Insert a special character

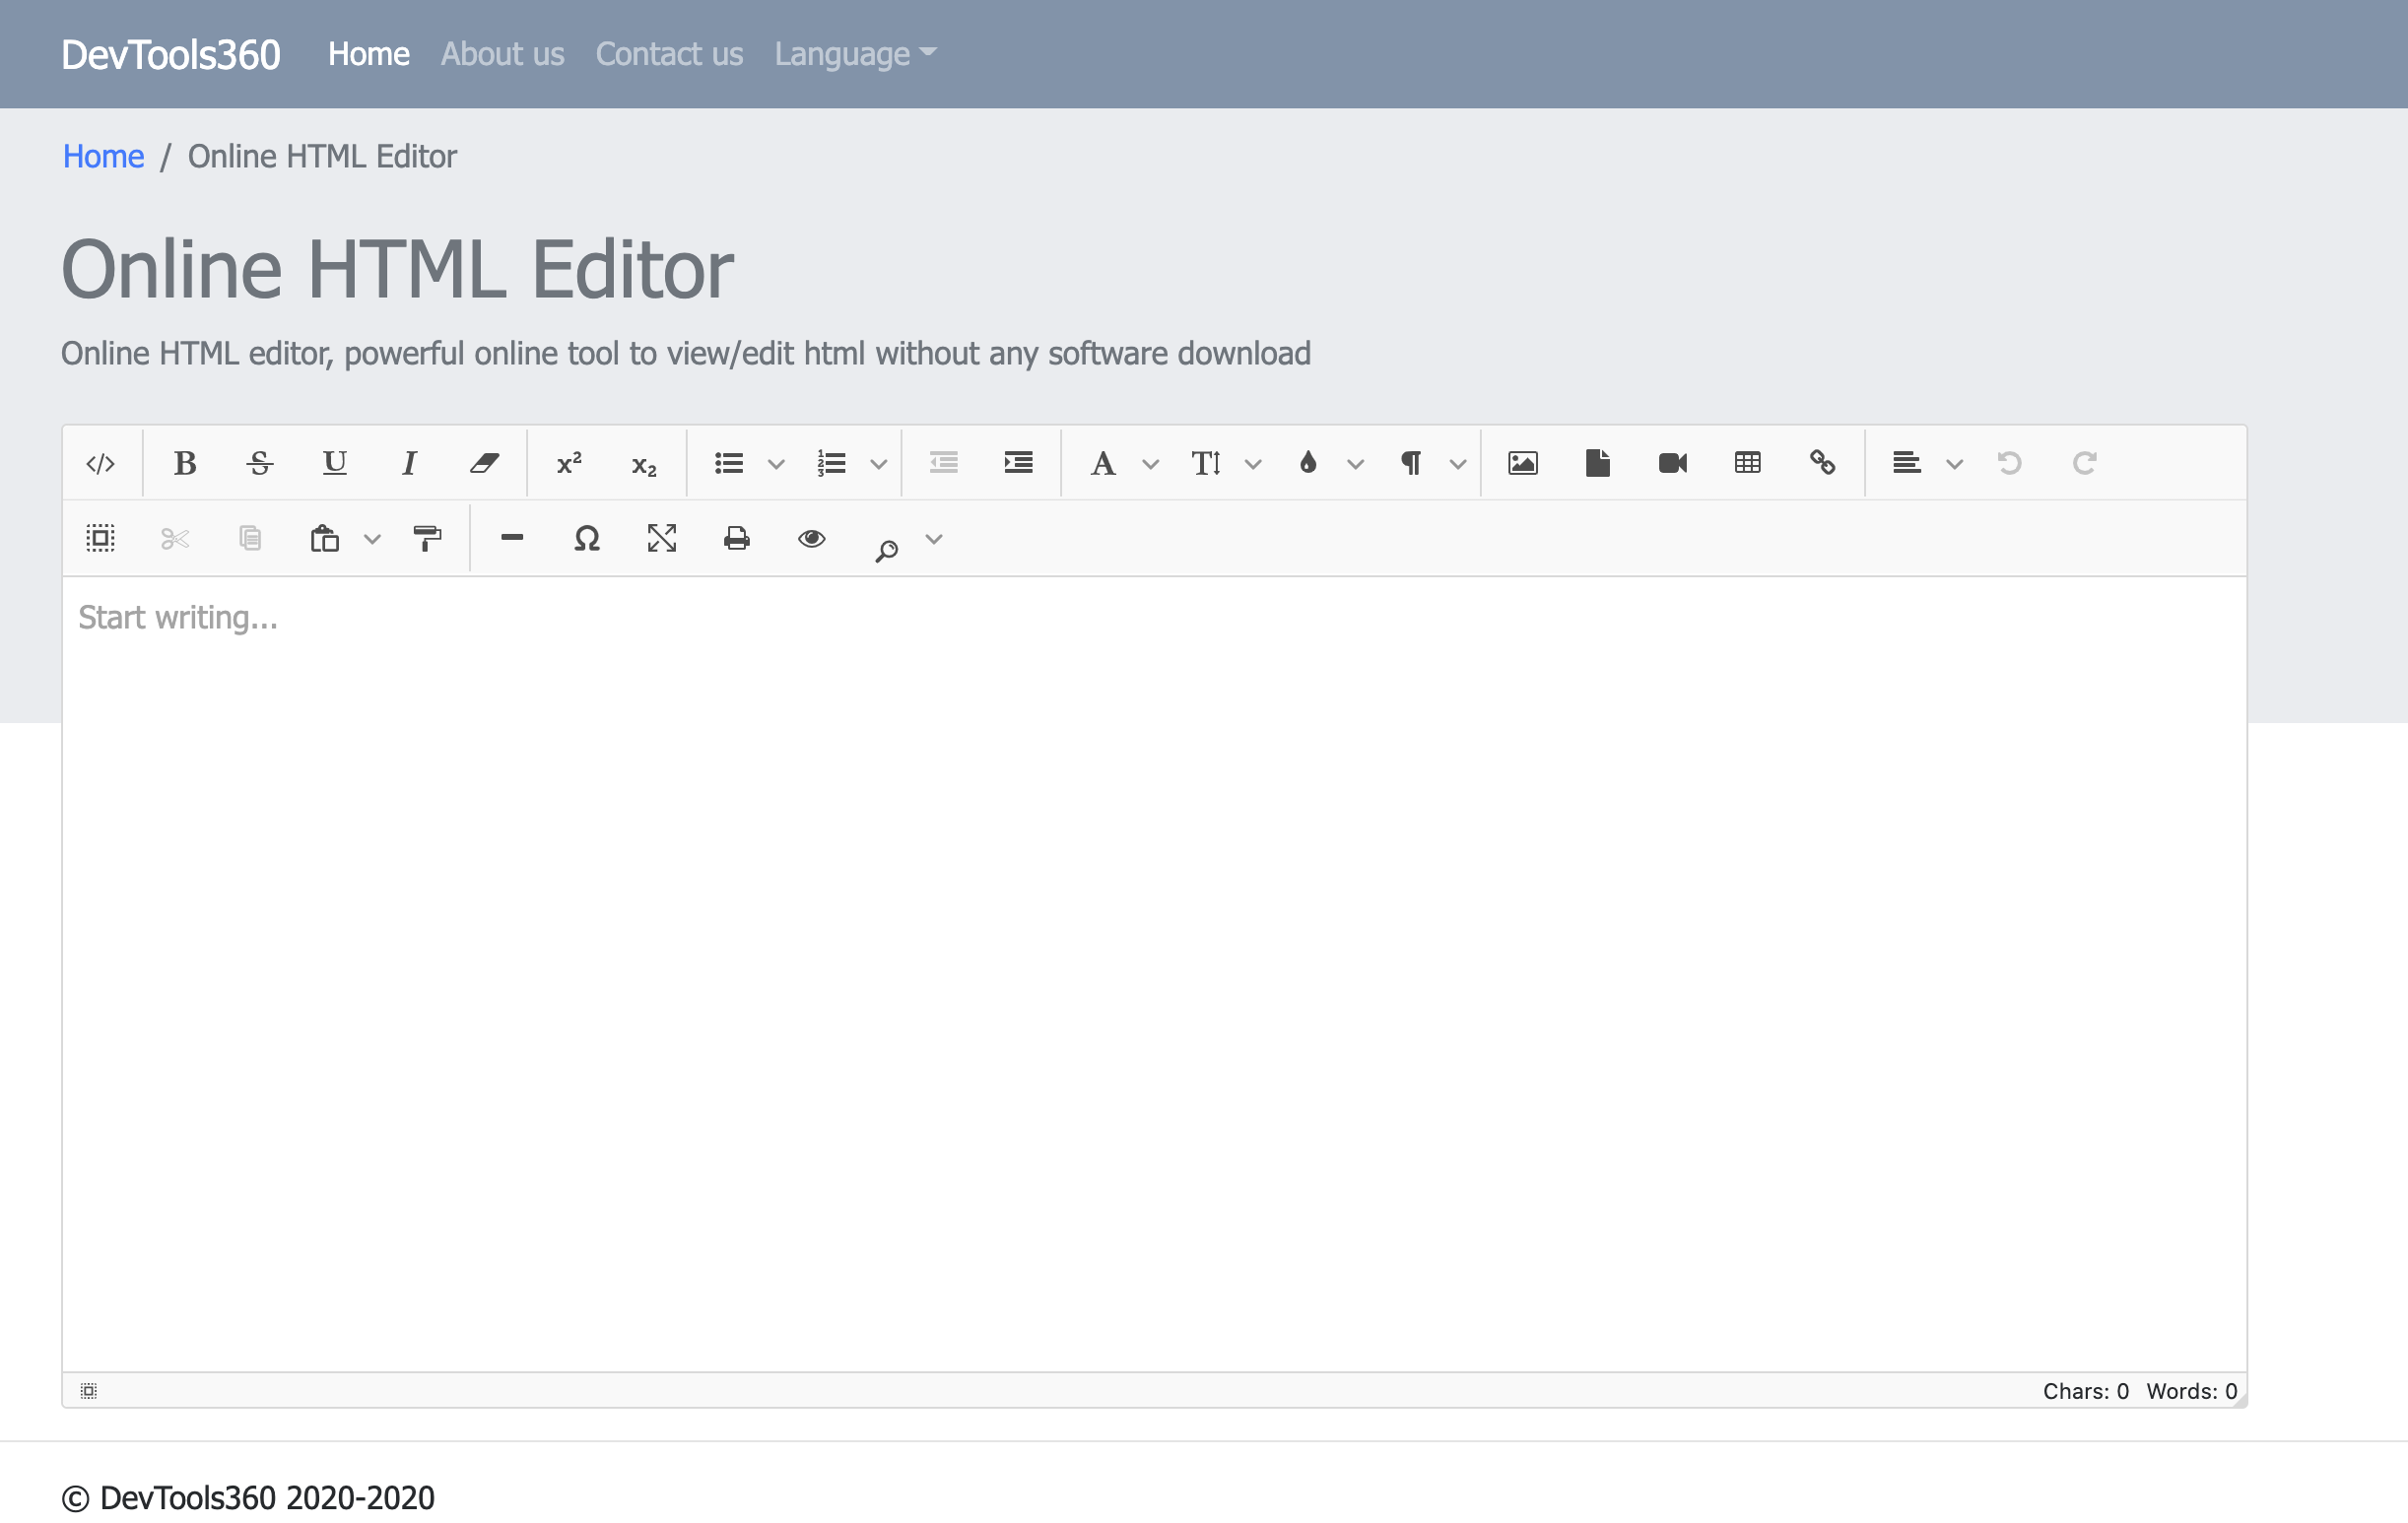(x=587, y=538)
